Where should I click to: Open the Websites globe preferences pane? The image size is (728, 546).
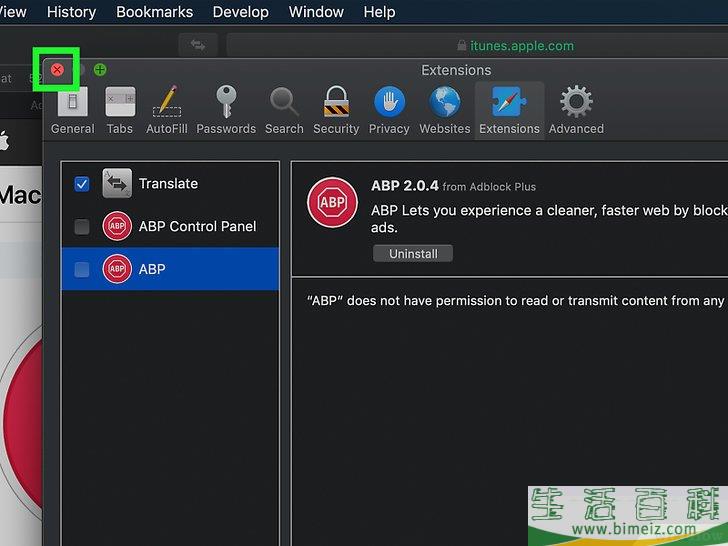point(445,110)
